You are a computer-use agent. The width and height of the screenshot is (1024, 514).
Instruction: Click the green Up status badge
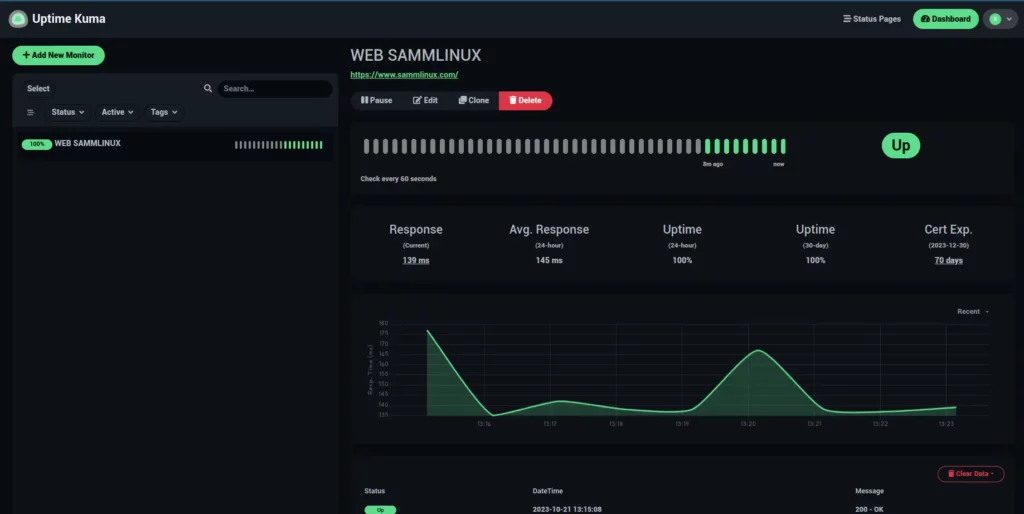click(901, 146)
